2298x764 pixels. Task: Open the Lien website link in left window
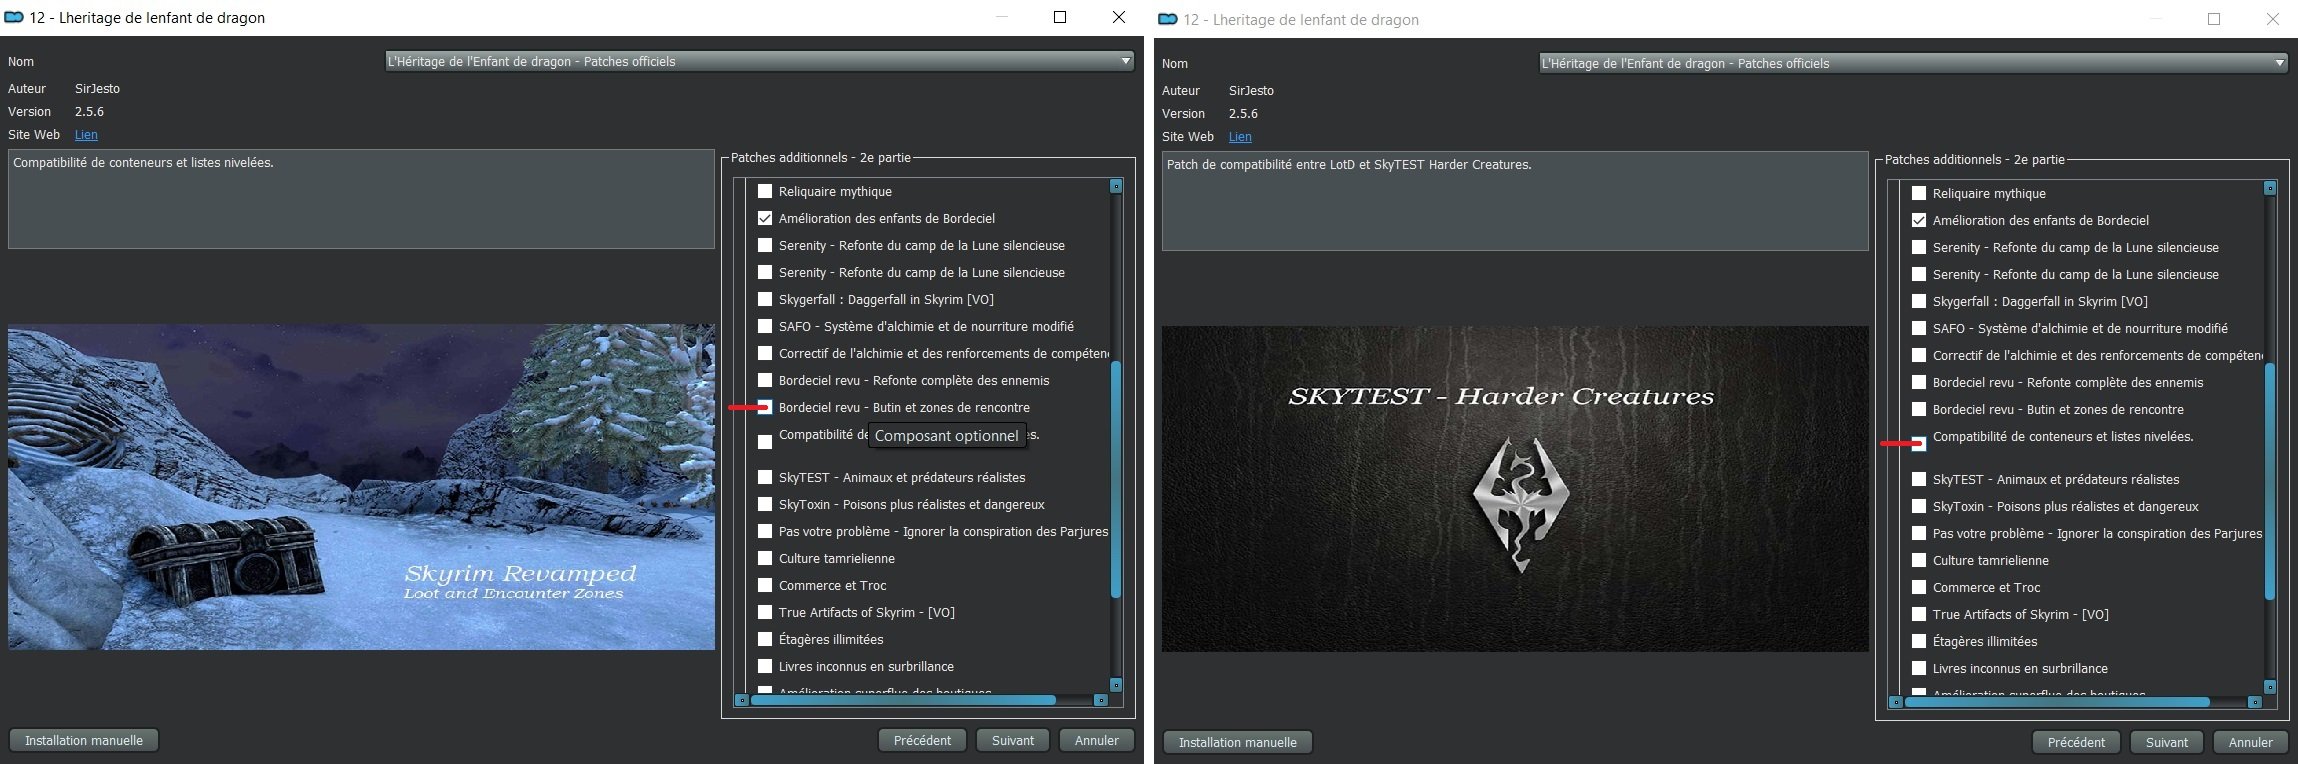[x=86, y=135]
